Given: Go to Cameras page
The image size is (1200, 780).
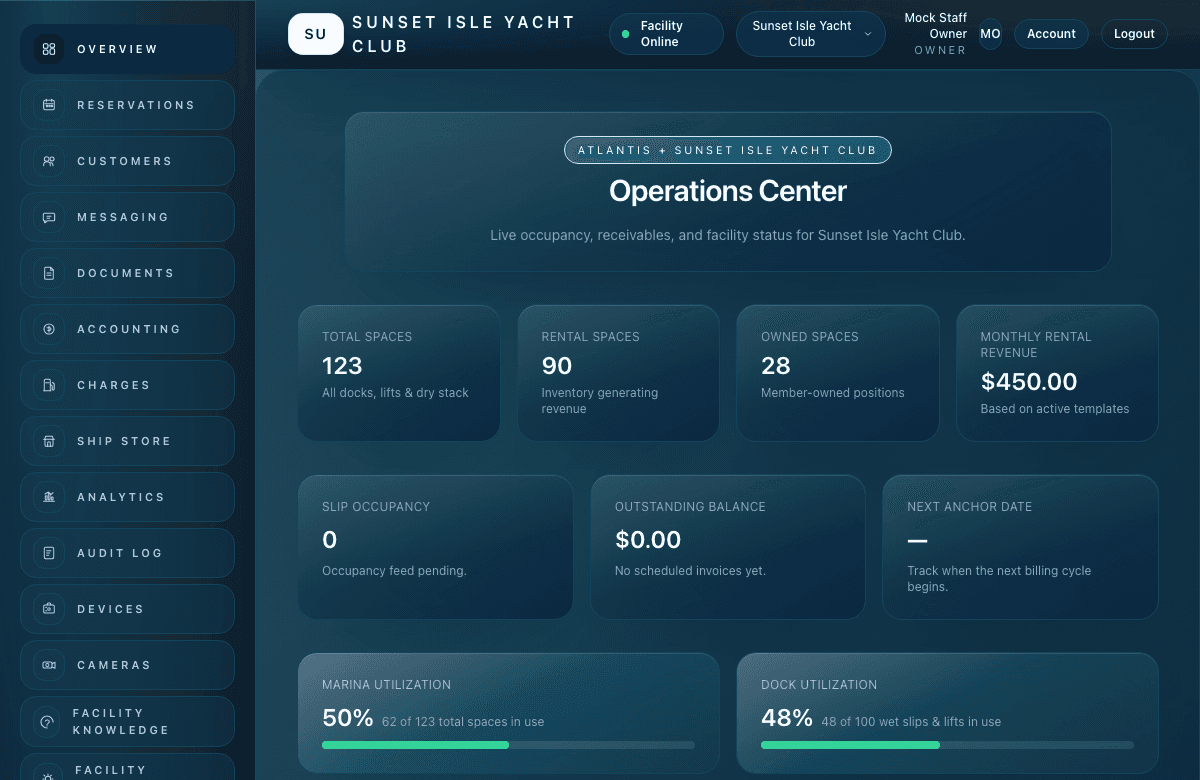Looking at the screenshot, I should 127,665.
